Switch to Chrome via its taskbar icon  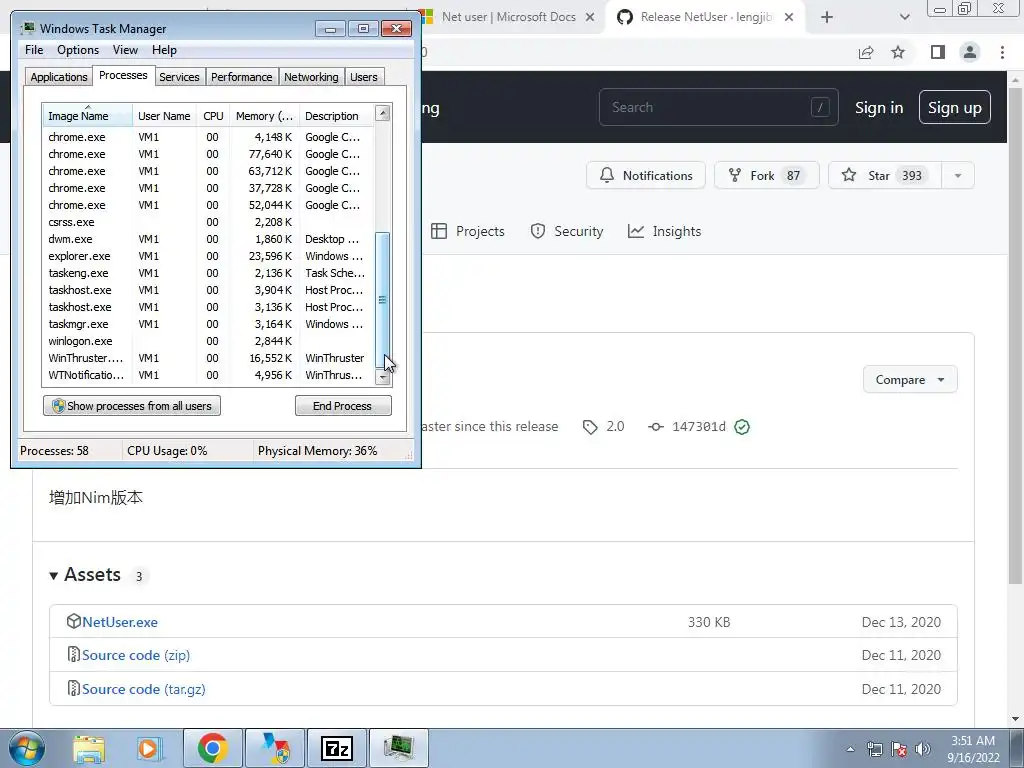(x=212, y=748)
